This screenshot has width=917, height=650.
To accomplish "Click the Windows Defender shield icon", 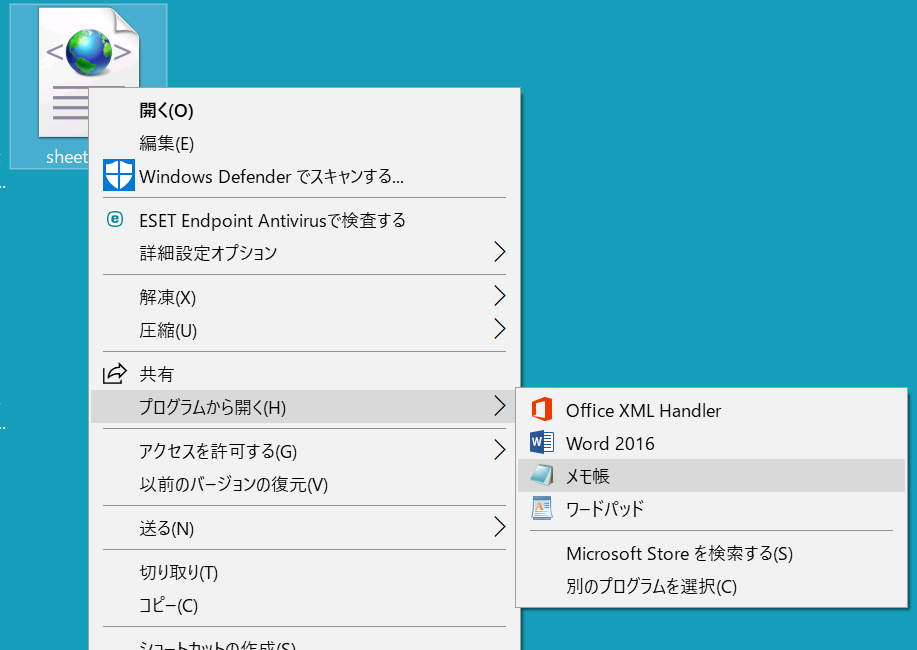I will click(x=119, y=175).
